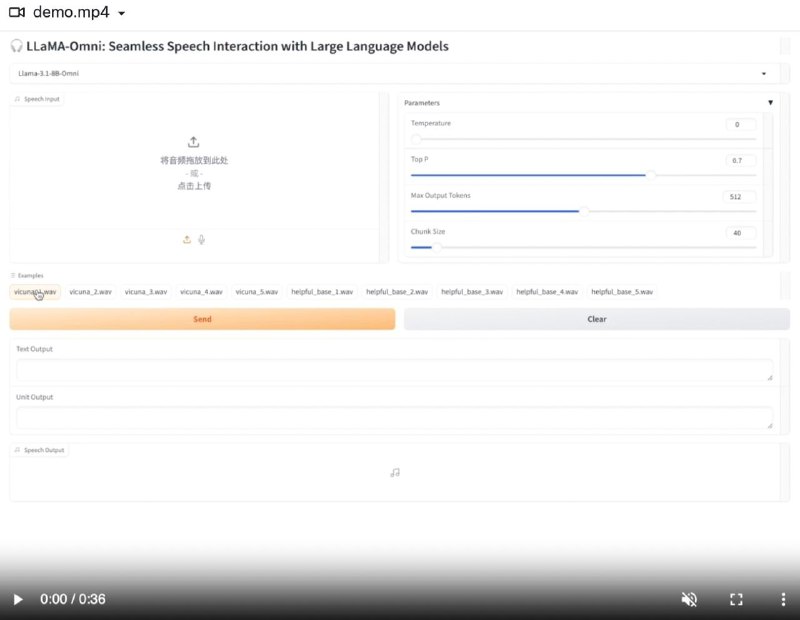Viewport: 800px width, 620px height.
Task: Adjust the Max Output Tokens slider
Action: 583,211
